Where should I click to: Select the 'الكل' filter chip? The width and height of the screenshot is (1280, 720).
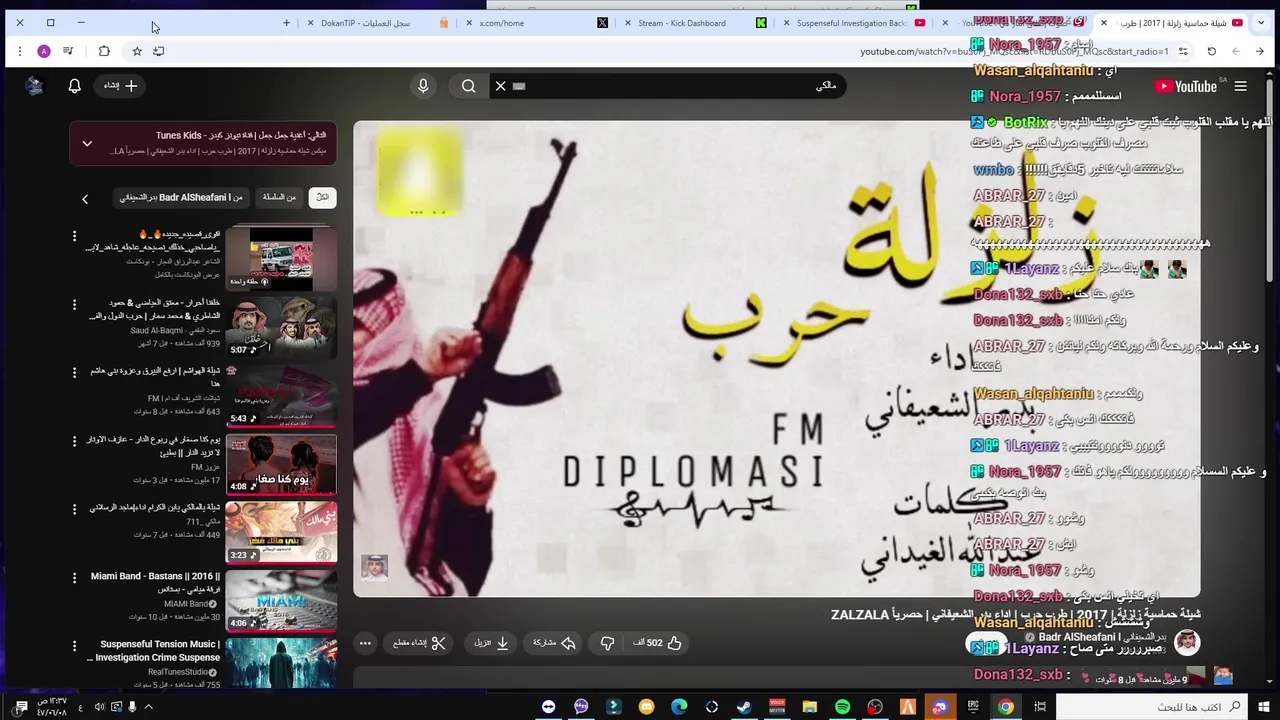pos(322,197)
